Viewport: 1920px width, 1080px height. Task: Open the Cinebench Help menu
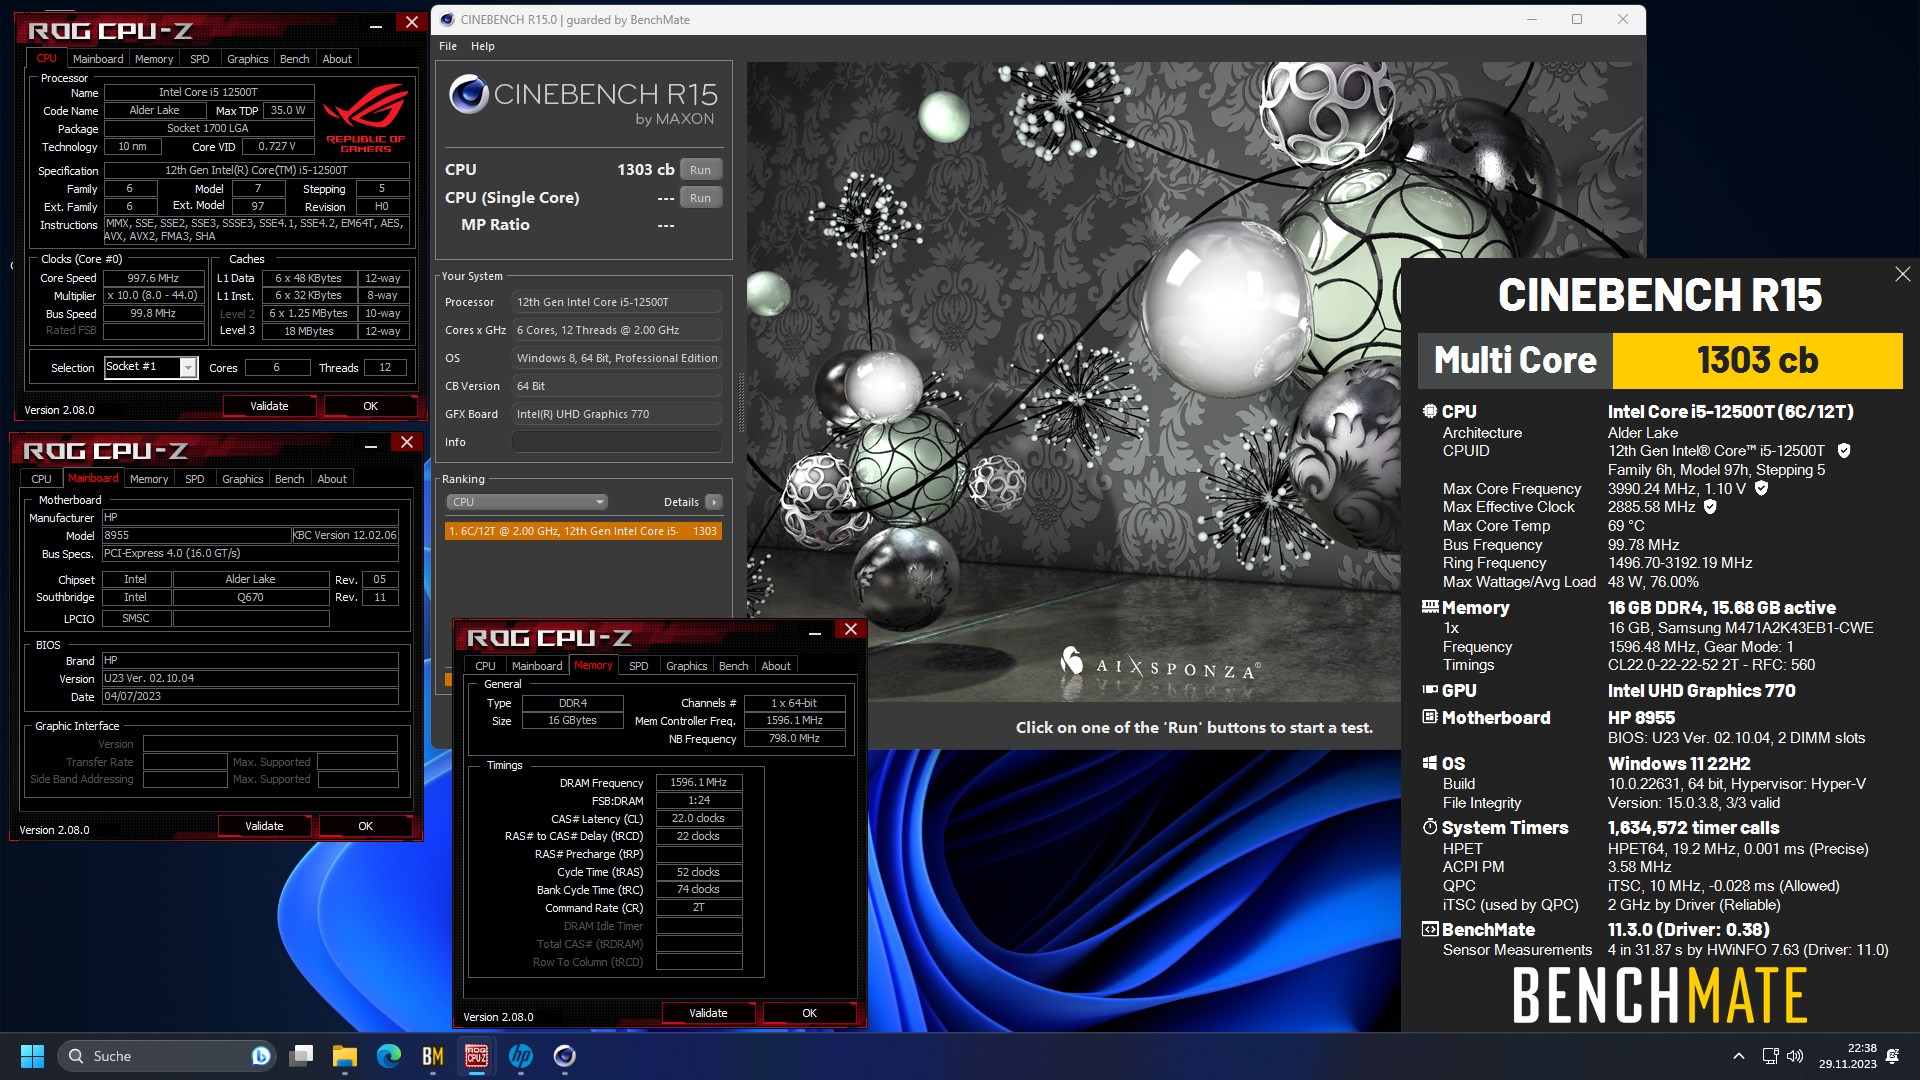pos(483,46)
